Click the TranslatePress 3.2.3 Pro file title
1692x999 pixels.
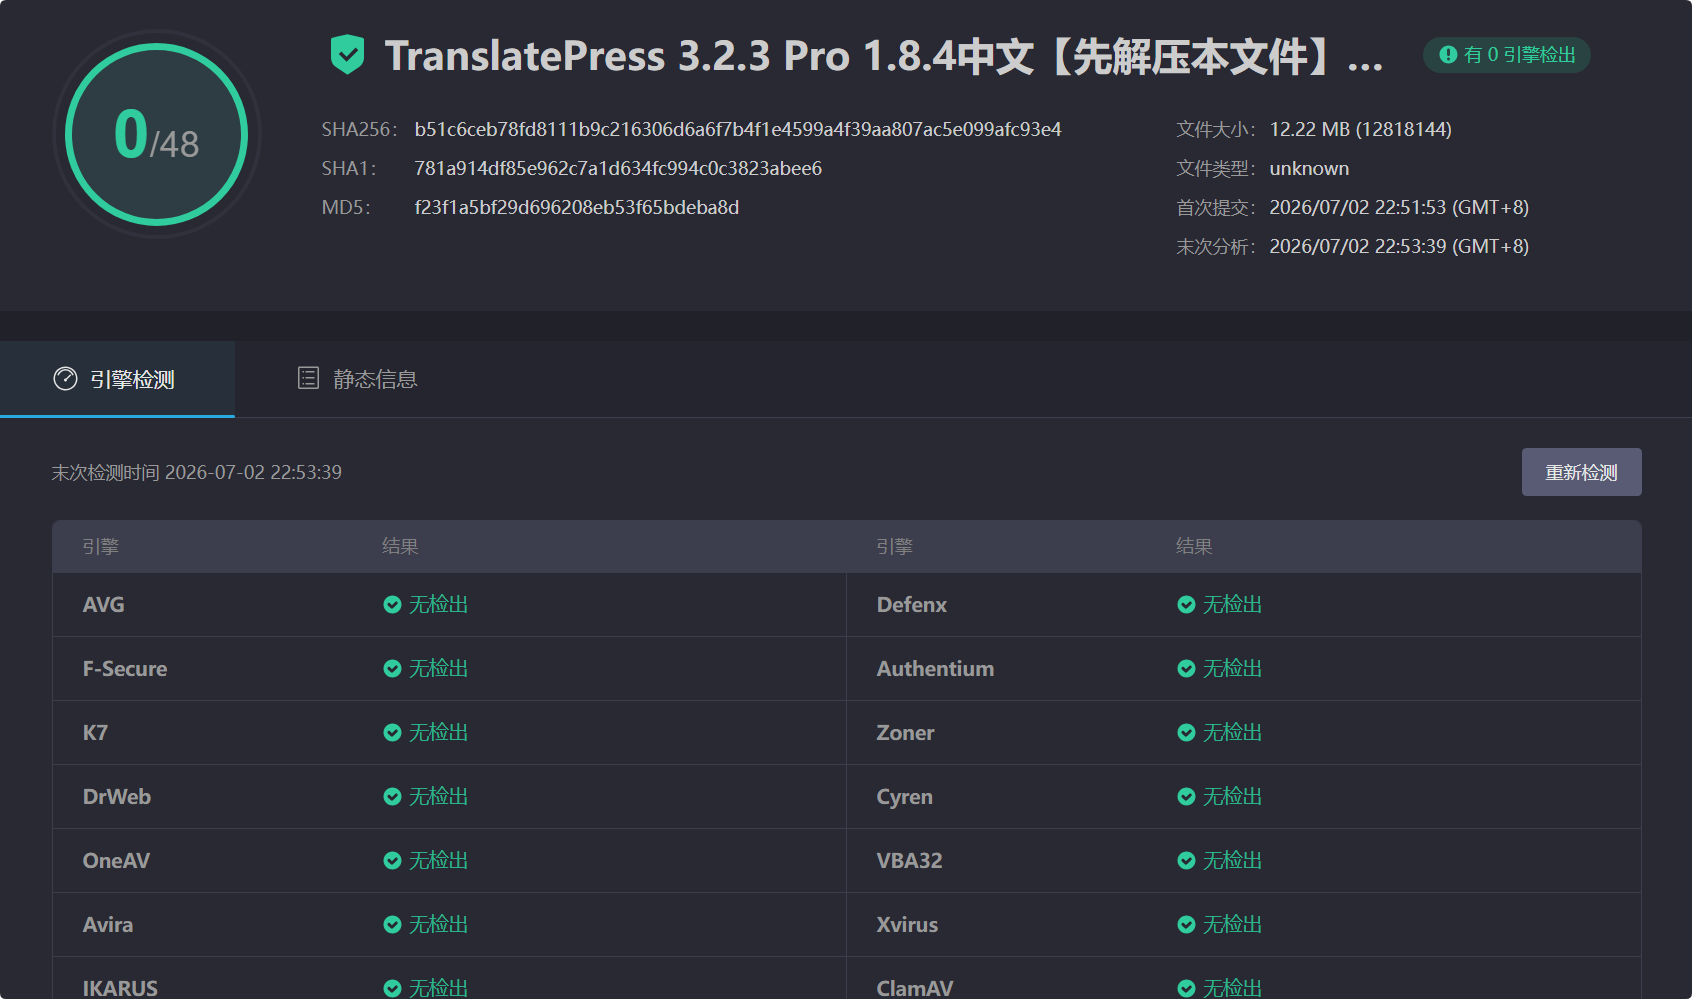pos(884,56)
